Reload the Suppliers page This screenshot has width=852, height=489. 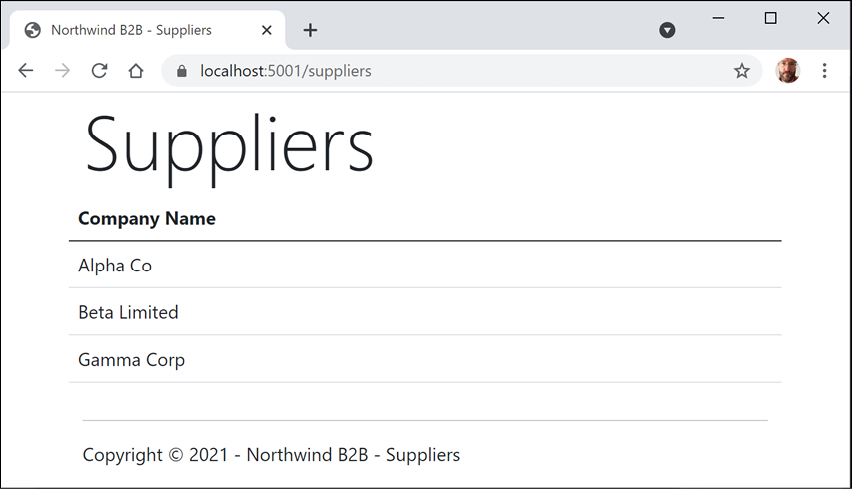pyautogui.click(x=99, y=71)
